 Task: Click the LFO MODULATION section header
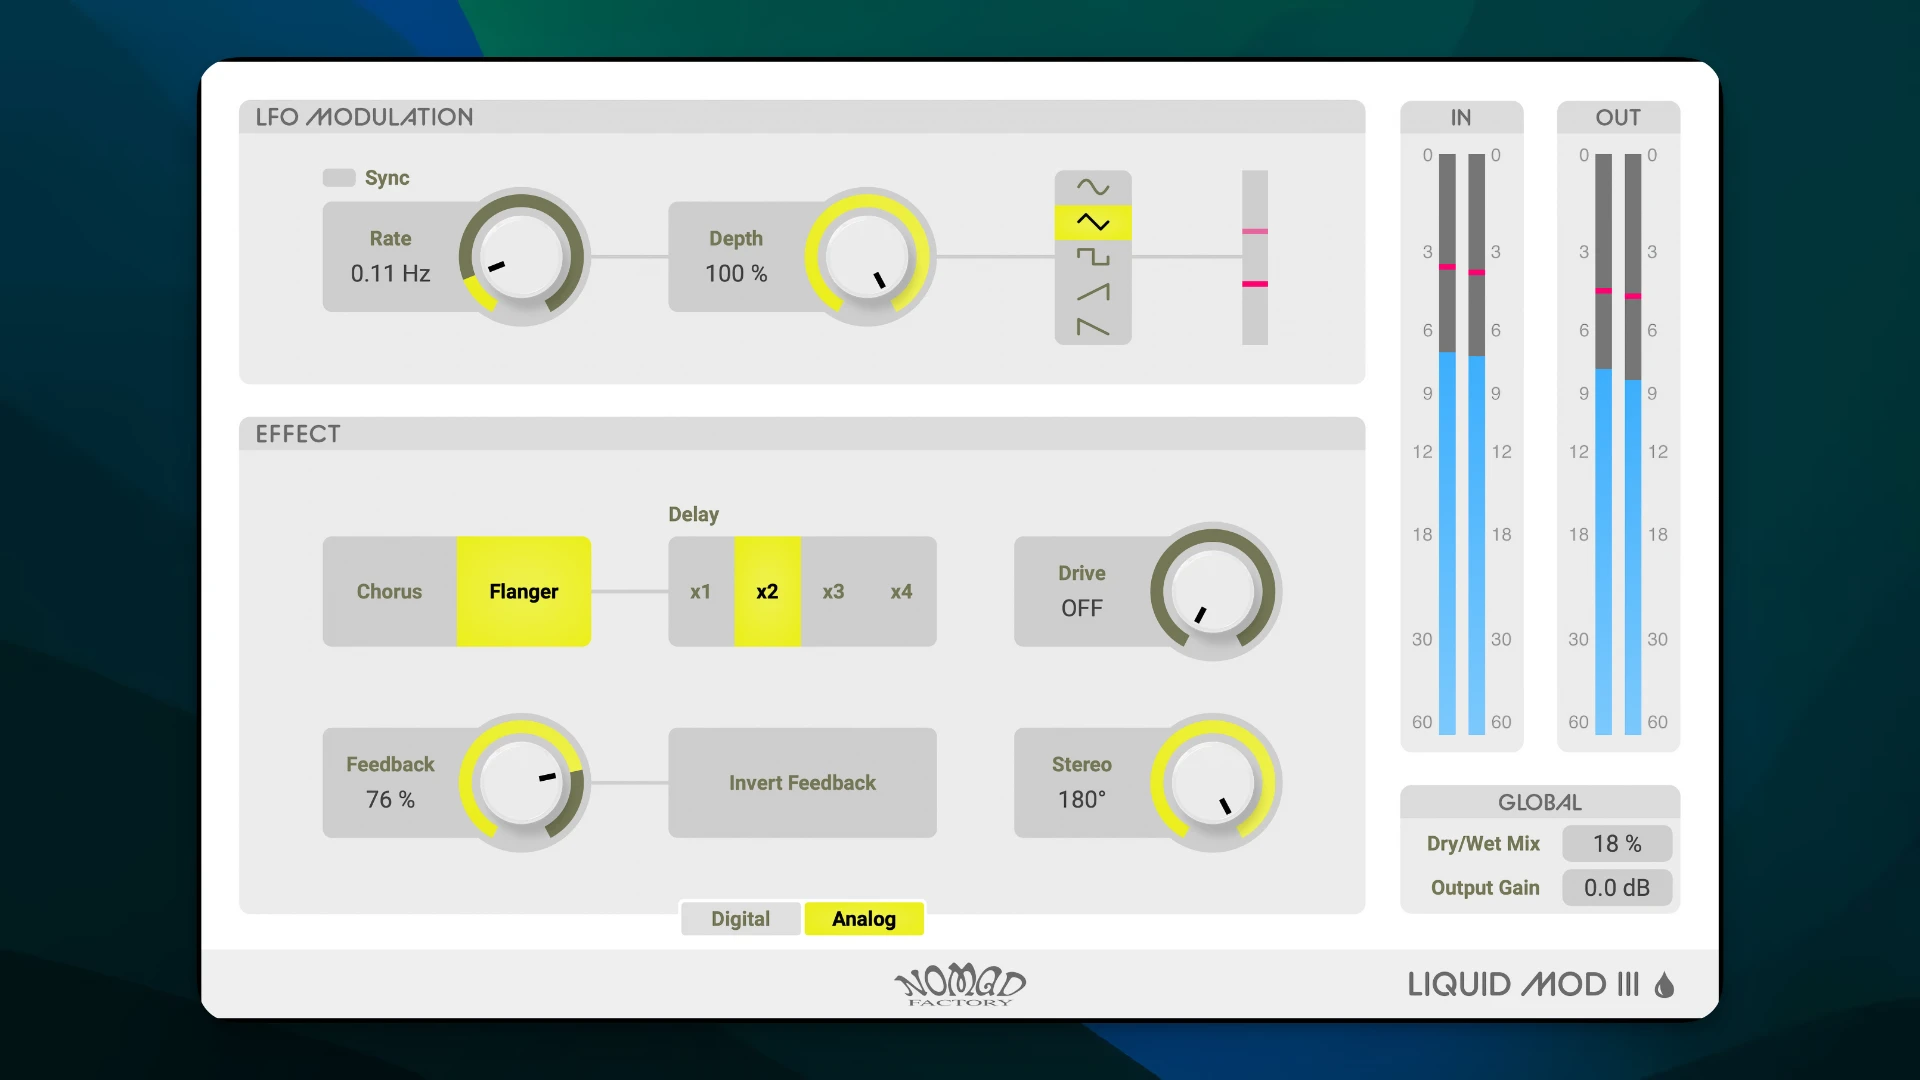(x=802, y=117)
